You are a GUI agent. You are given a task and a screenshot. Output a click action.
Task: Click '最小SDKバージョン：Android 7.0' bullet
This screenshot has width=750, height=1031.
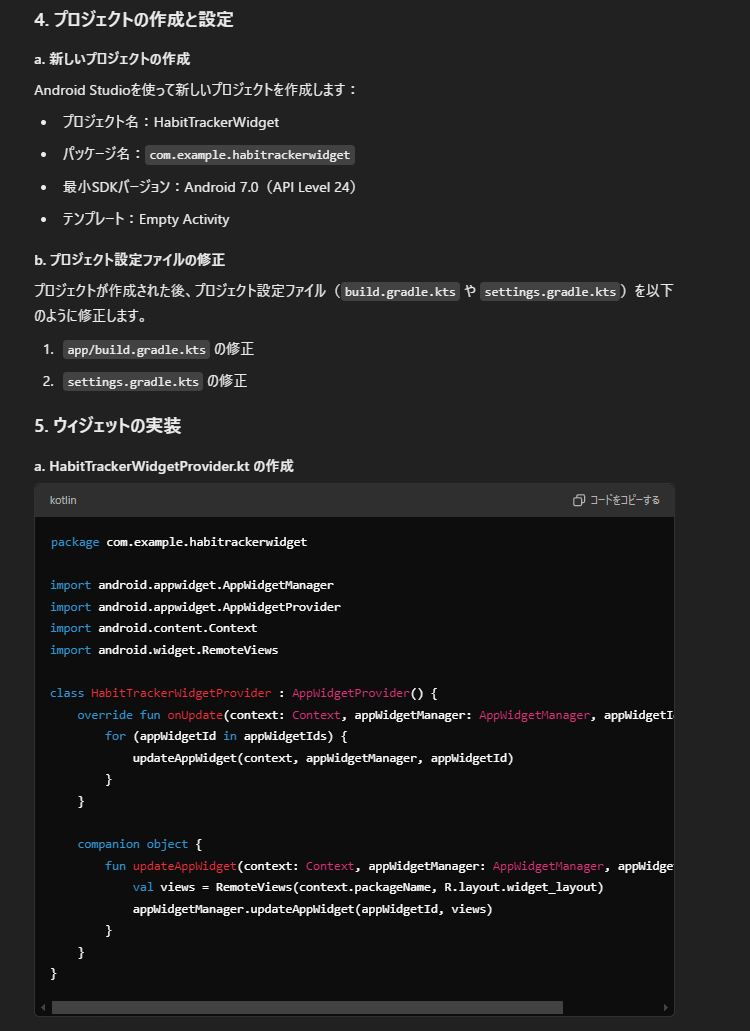tap(209, 187)
